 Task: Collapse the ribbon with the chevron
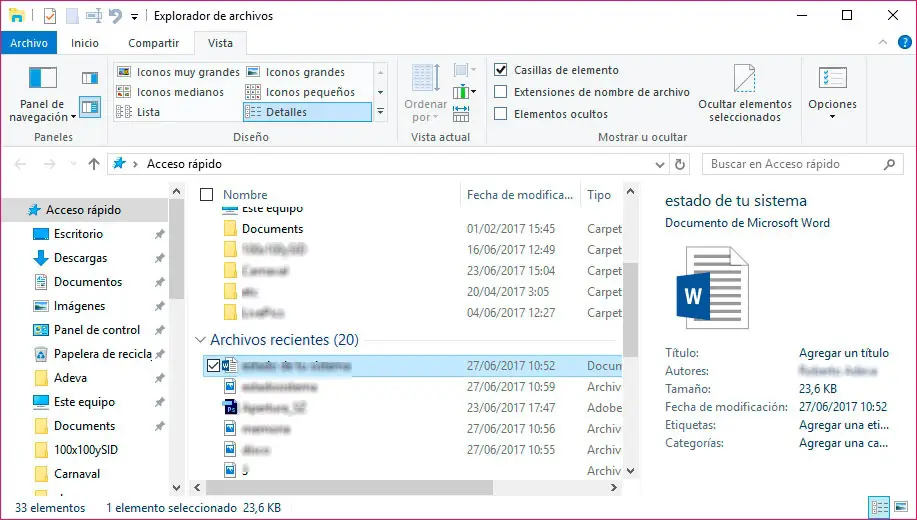[883, 42]
